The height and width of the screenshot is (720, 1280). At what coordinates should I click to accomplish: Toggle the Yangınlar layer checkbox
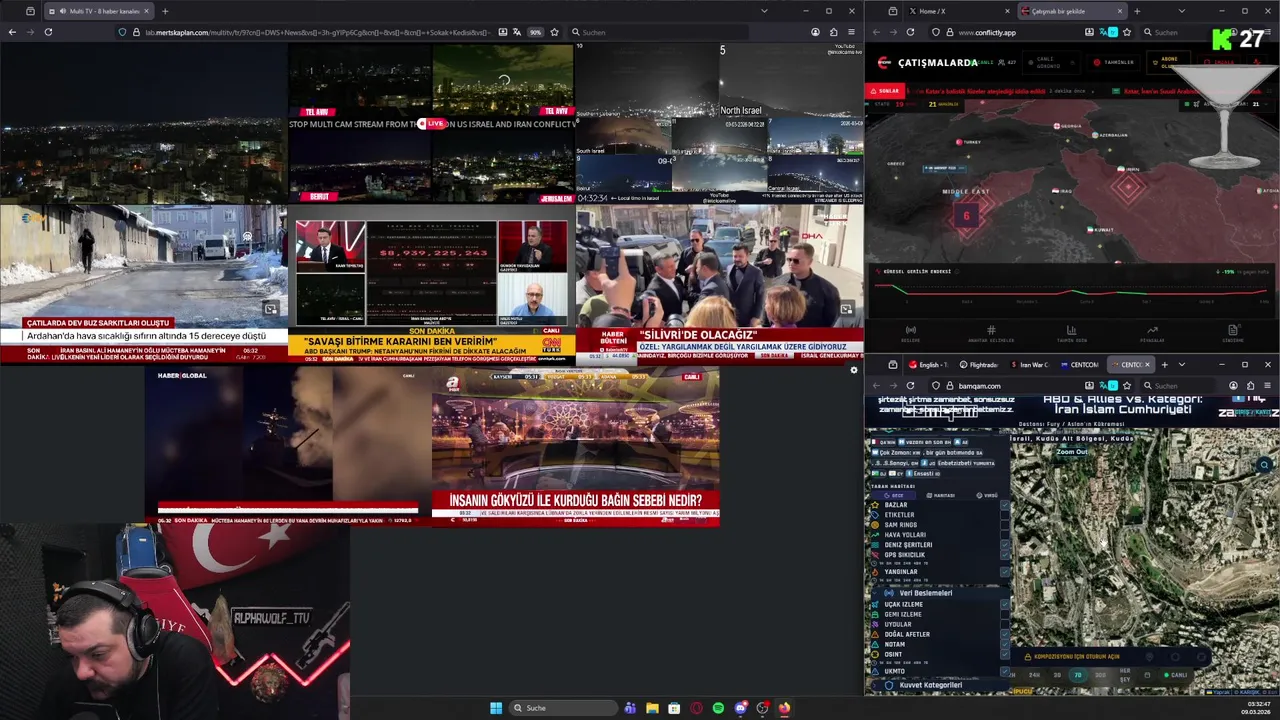click(1005, 572)
